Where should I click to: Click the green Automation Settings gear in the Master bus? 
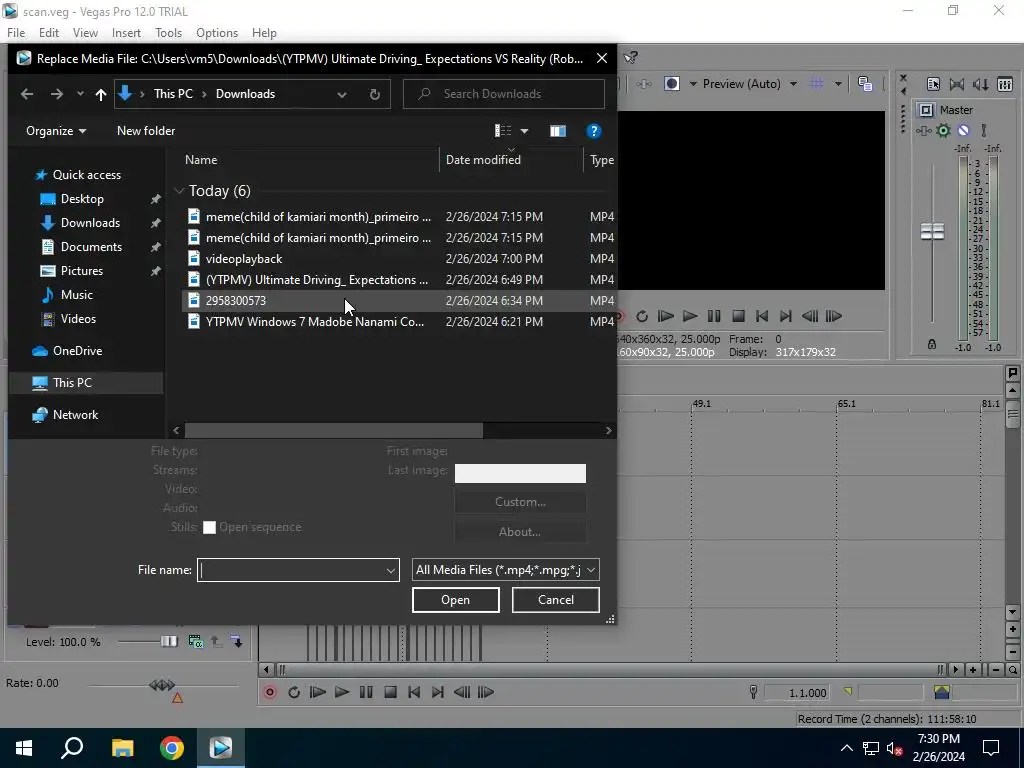point(943,131)
